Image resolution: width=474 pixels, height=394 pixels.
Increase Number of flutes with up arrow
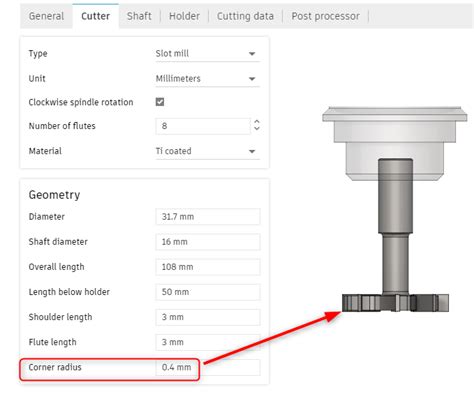tap(257, 122)
